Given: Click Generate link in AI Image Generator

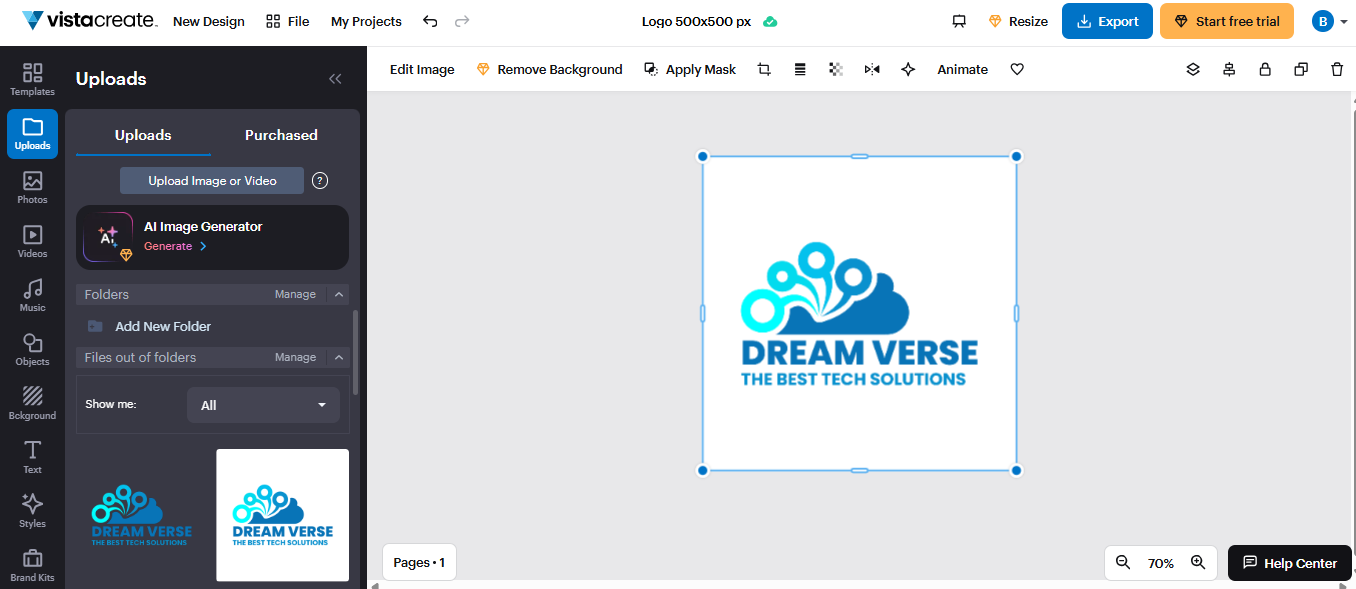Looking at the screenshot, I should coord(175,246).
